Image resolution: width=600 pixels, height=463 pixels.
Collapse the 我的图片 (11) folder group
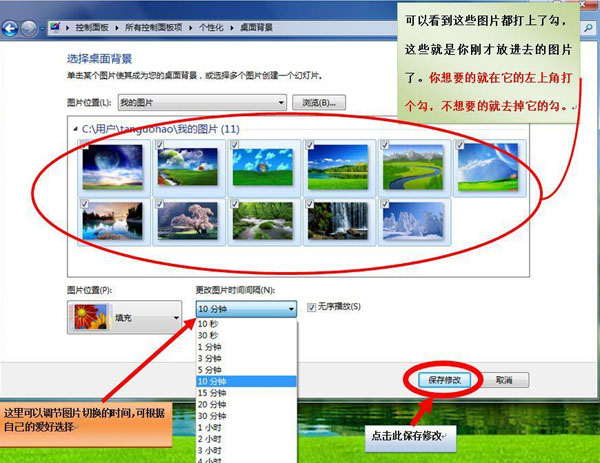[x=76, y=129]
